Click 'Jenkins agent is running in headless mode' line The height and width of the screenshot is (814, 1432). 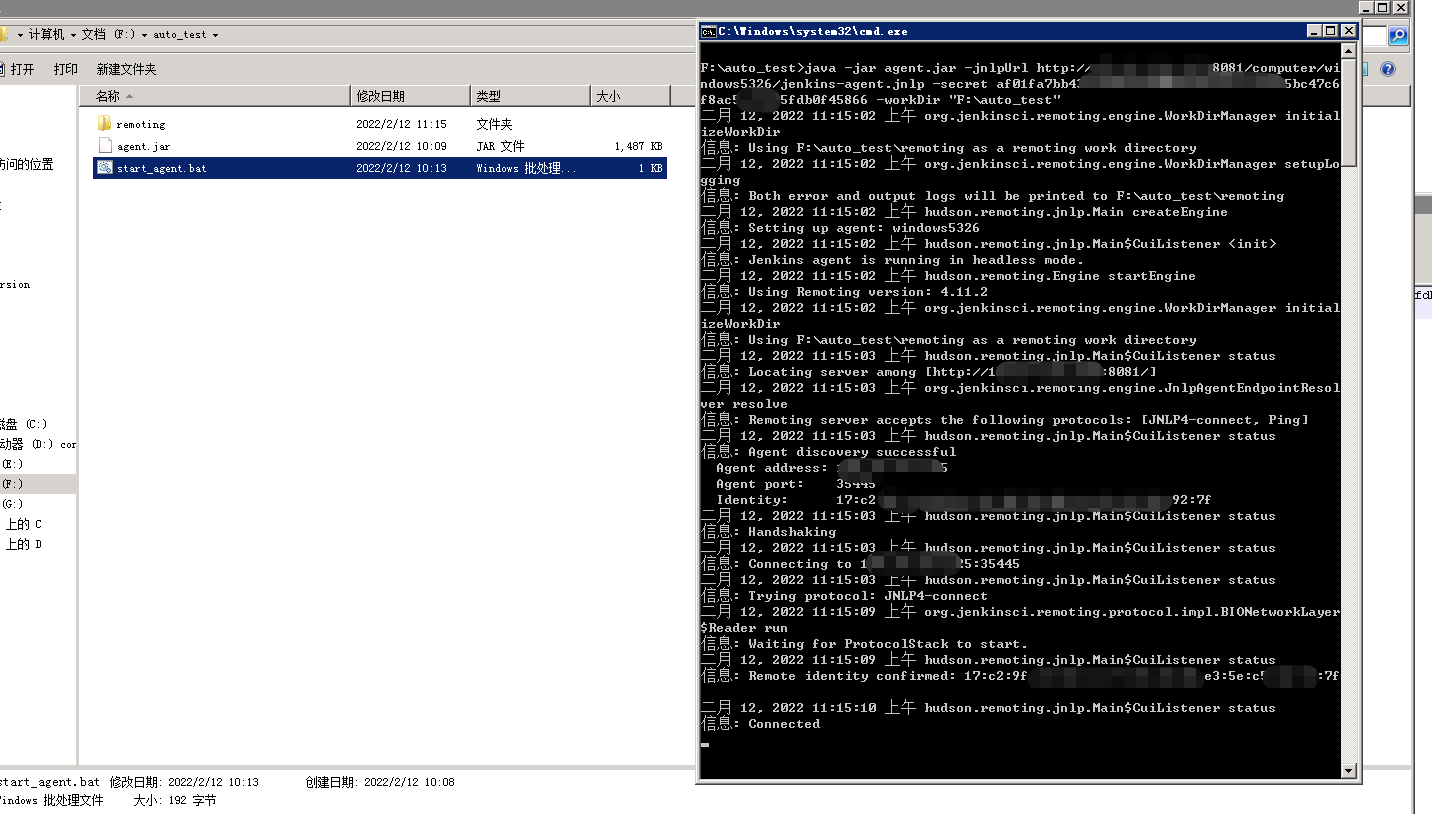pyautogui.click(x=893, y=260)
